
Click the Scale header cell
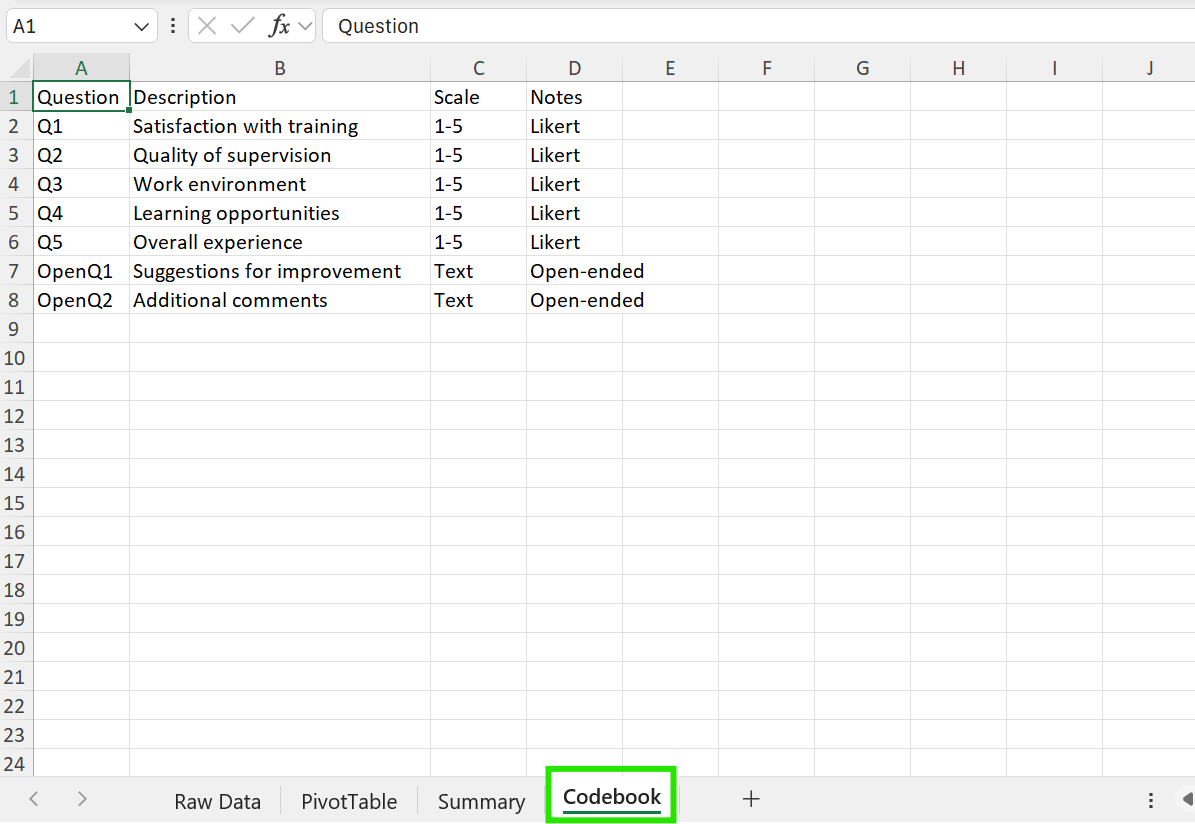[479, 97]
